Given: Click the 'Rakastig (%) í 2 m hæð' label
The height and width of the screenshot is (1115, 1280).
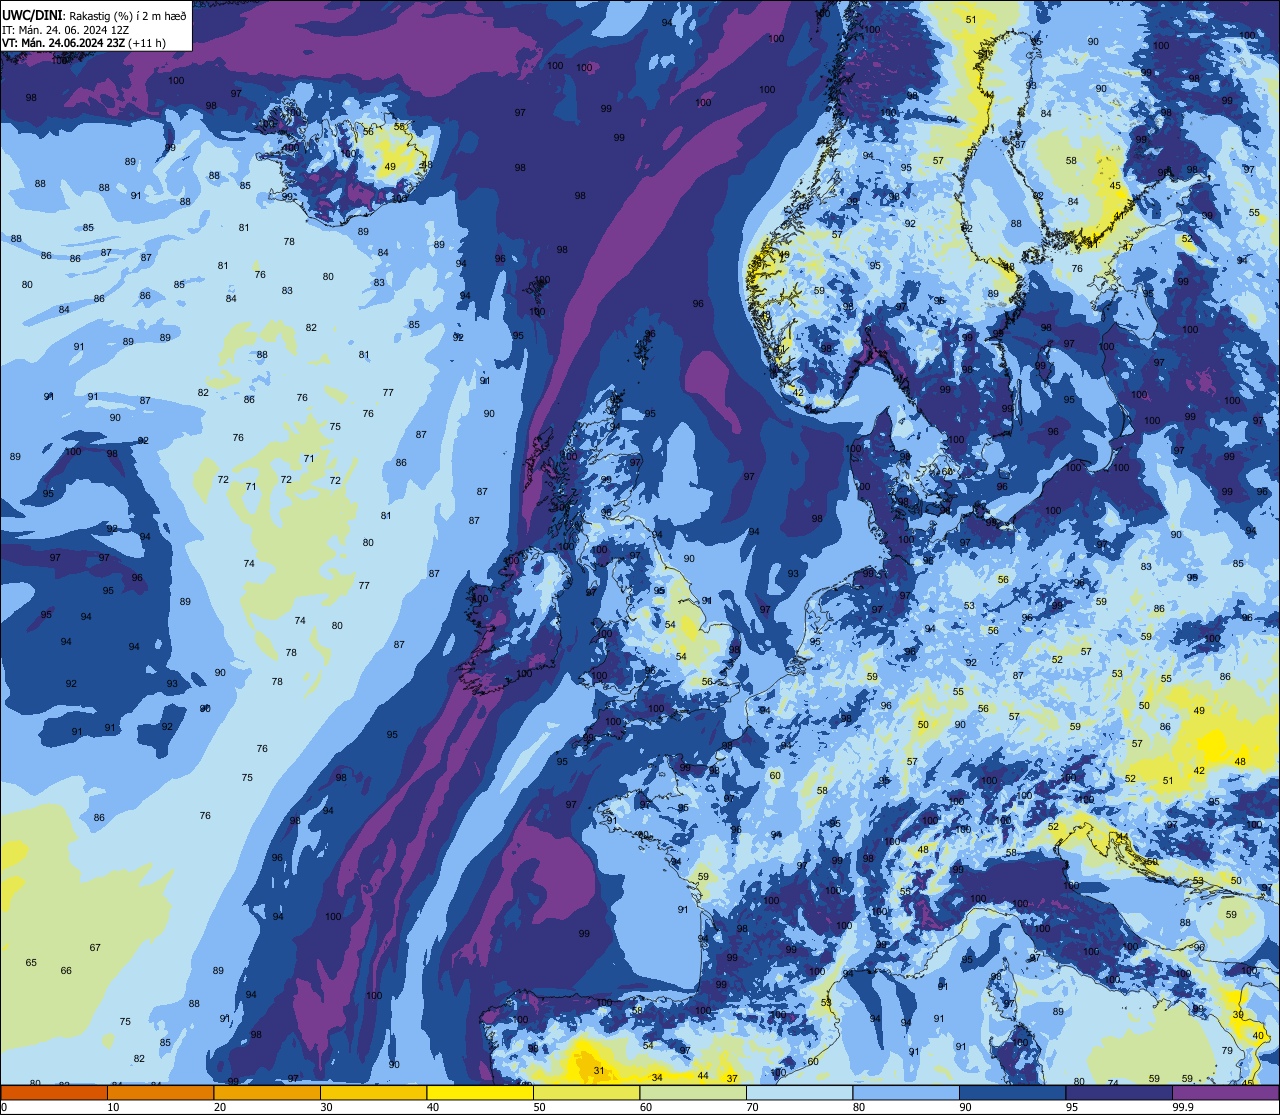Looking at the screenshot, I should [x=128, y=16].
